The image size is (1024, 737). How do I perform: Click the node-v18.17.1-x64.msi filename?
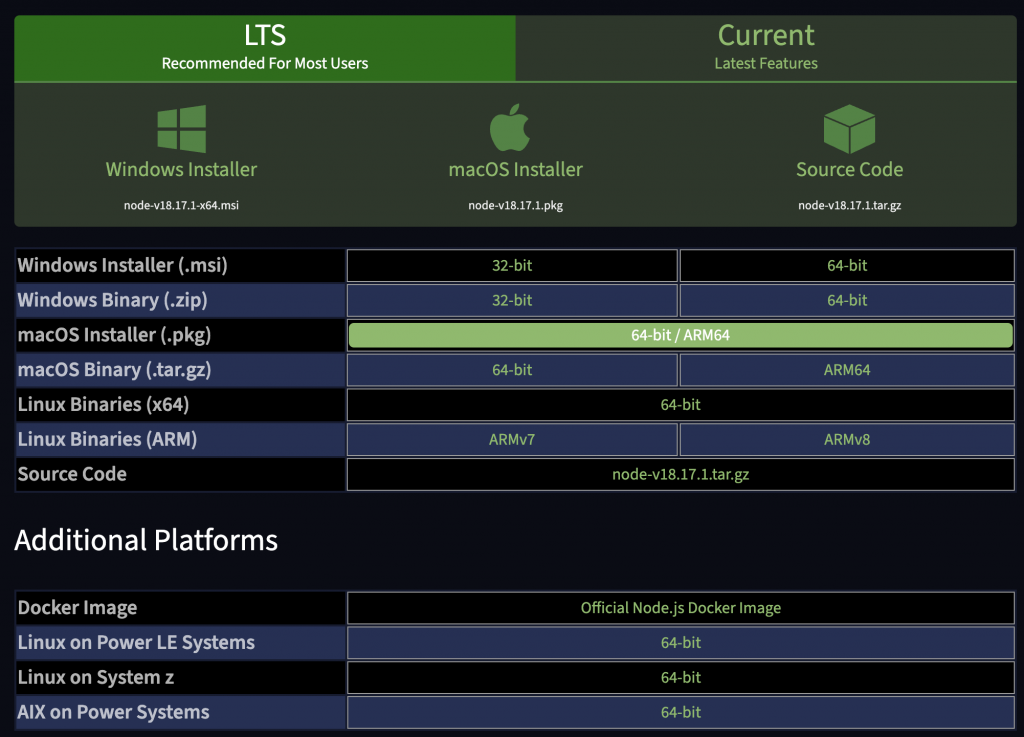tap(182, 205)
